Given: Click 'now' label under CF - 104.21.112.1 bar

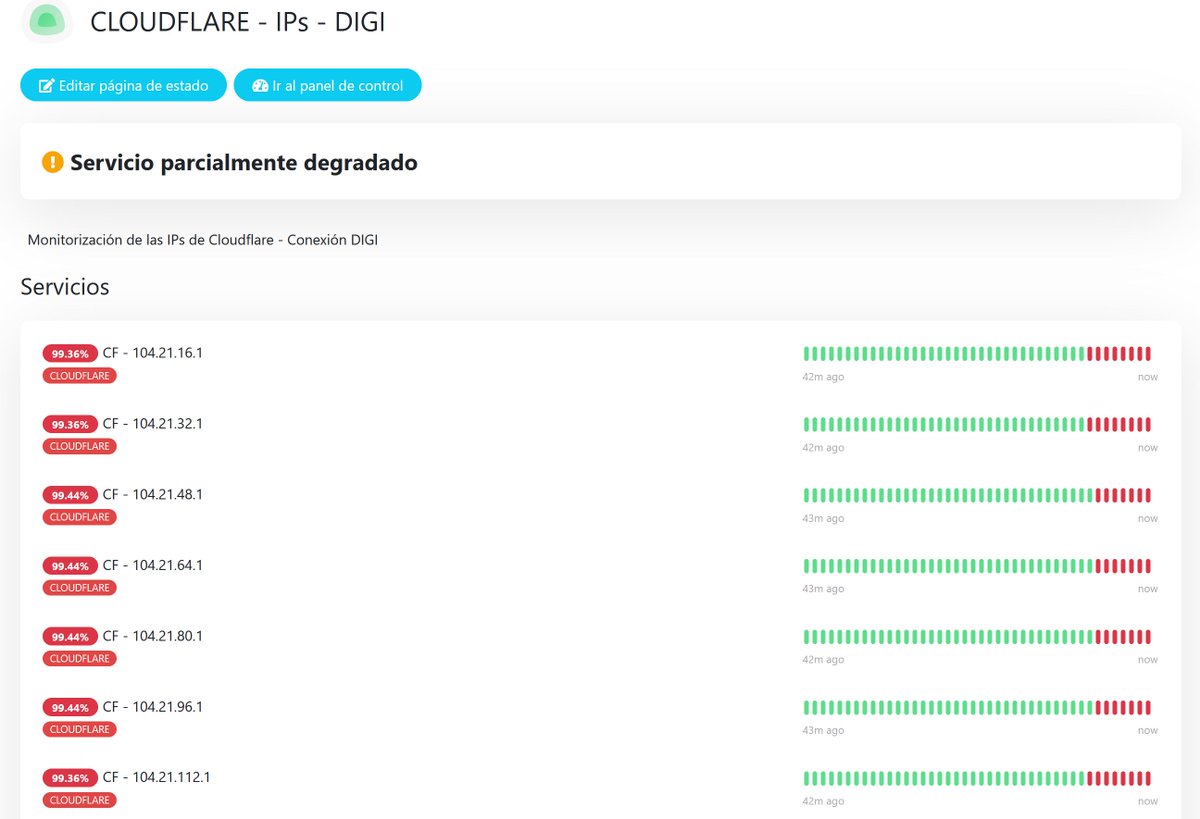Looking at the screenshot, I should 1147,801.
